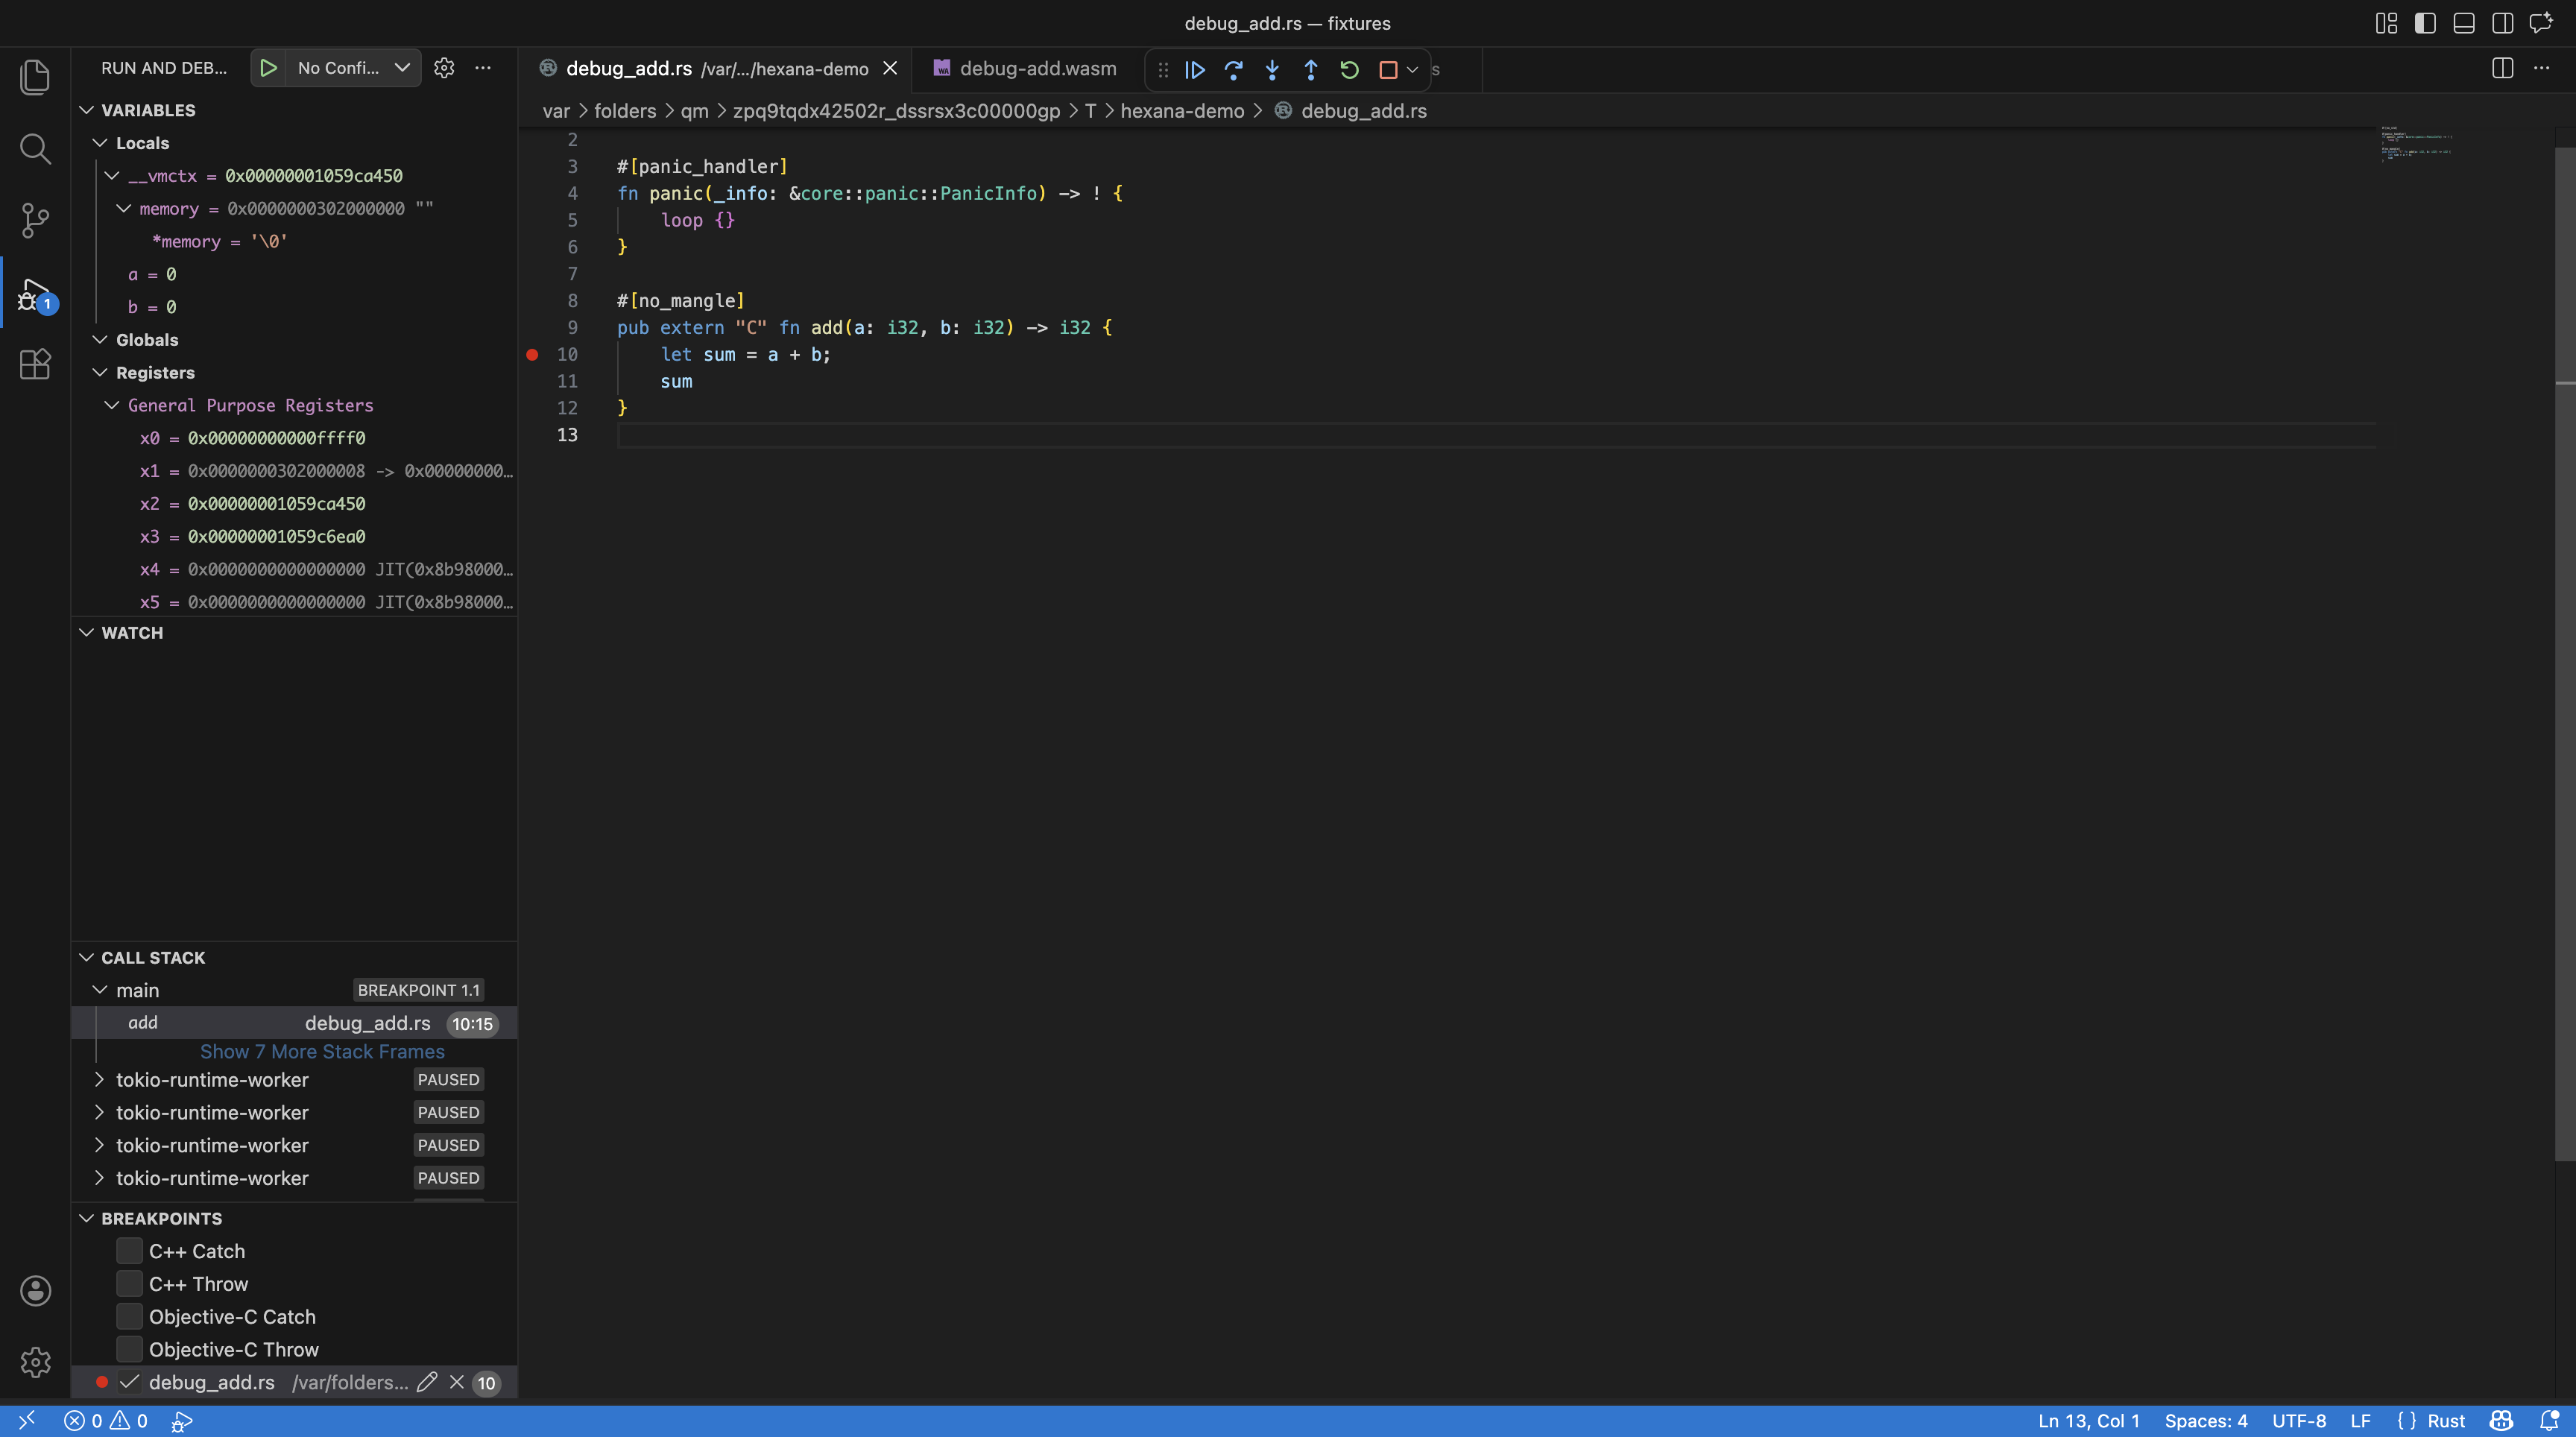Select folders in breadcrumb path

(x=625, y=111)
